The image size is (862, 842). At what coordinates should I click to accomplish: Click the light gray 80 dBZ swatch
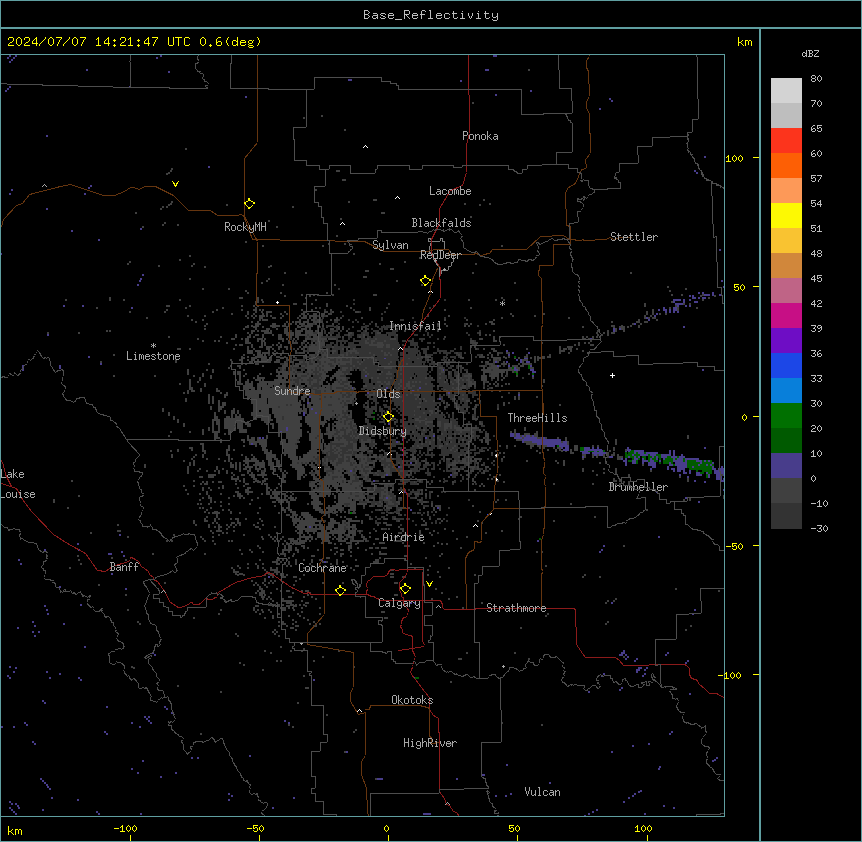(786, 90)
